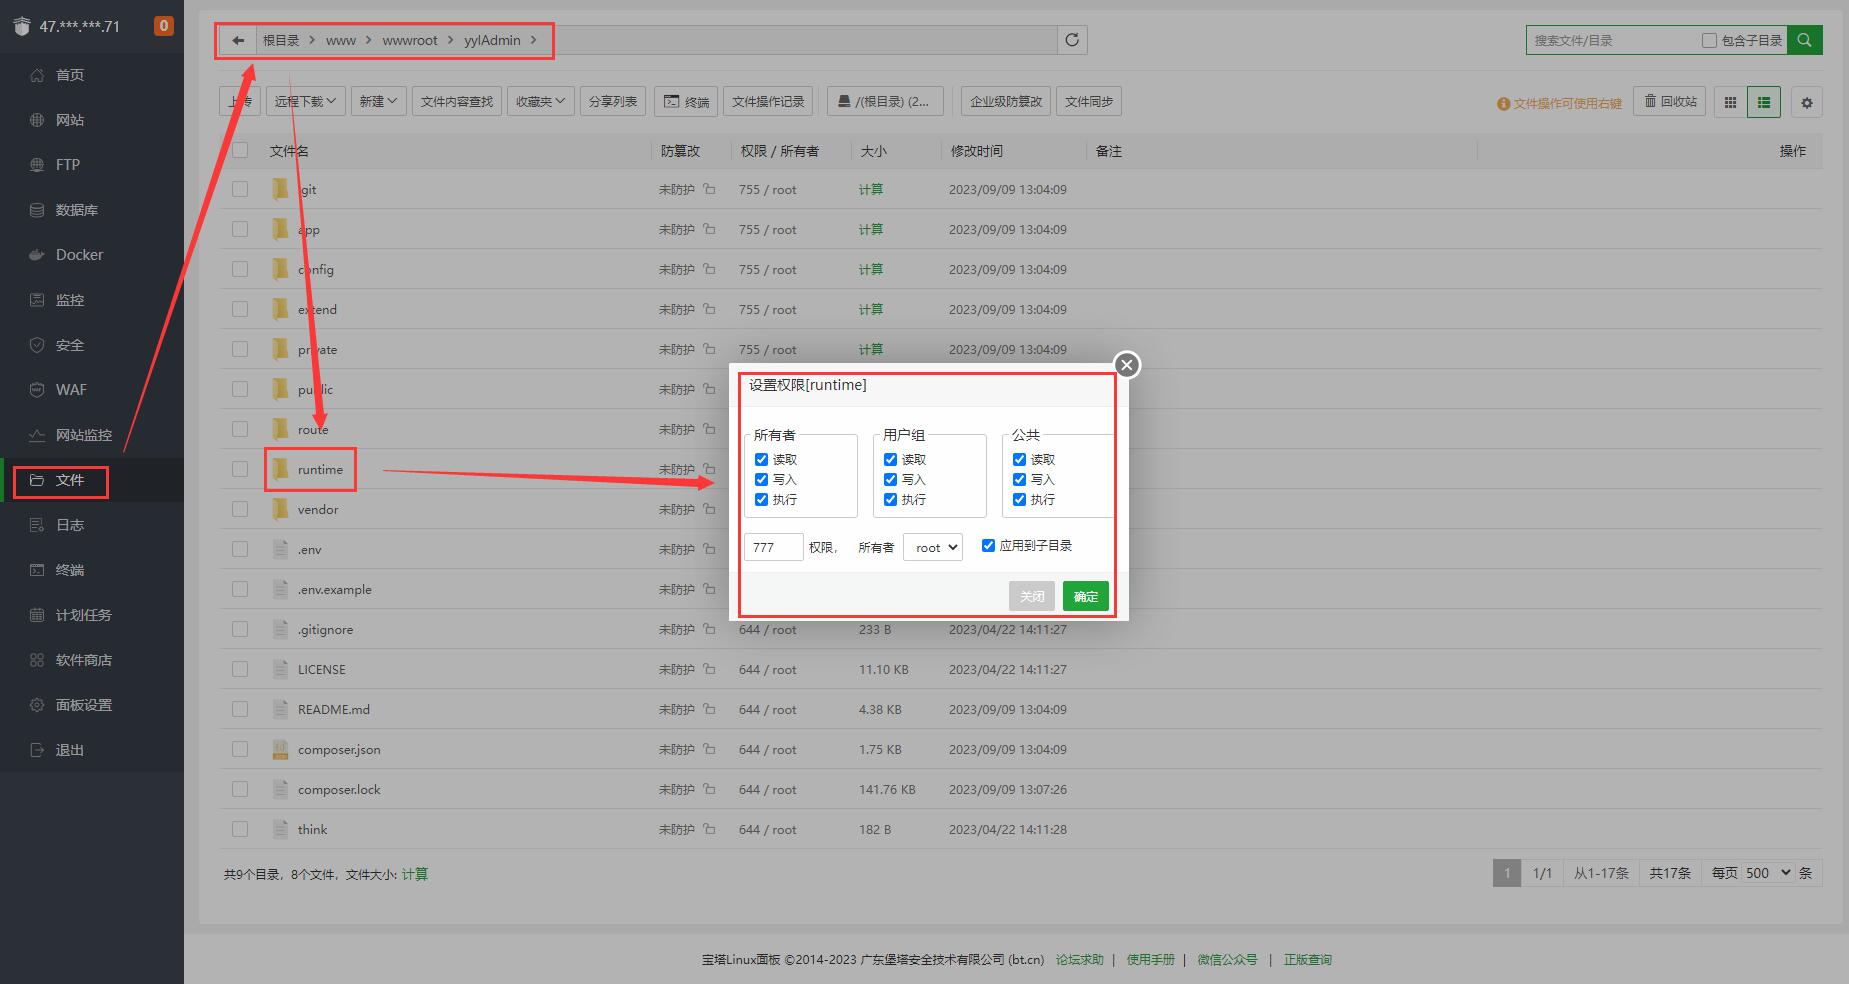Click the refresh icon beside path bar
The image size is (1849, 984).
click(x=1072, y=40)
